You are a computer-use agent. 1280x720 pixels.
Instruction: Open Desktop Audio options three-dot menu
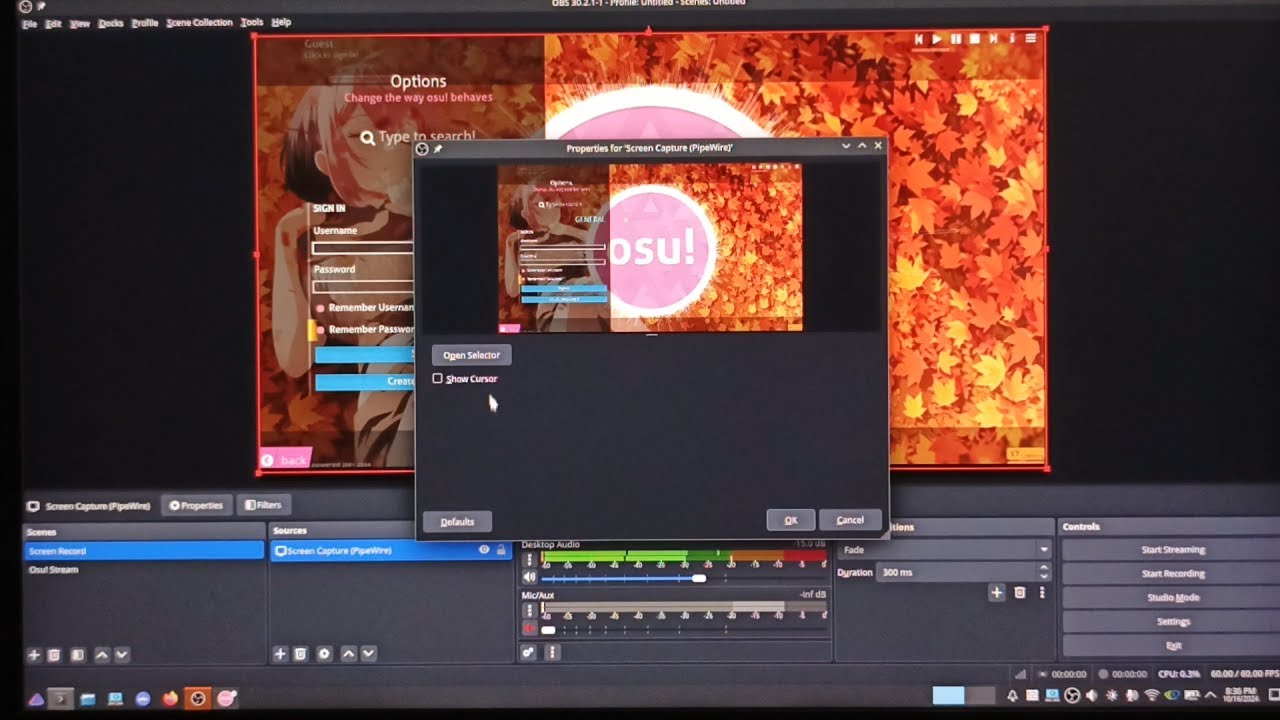[530, 560]
